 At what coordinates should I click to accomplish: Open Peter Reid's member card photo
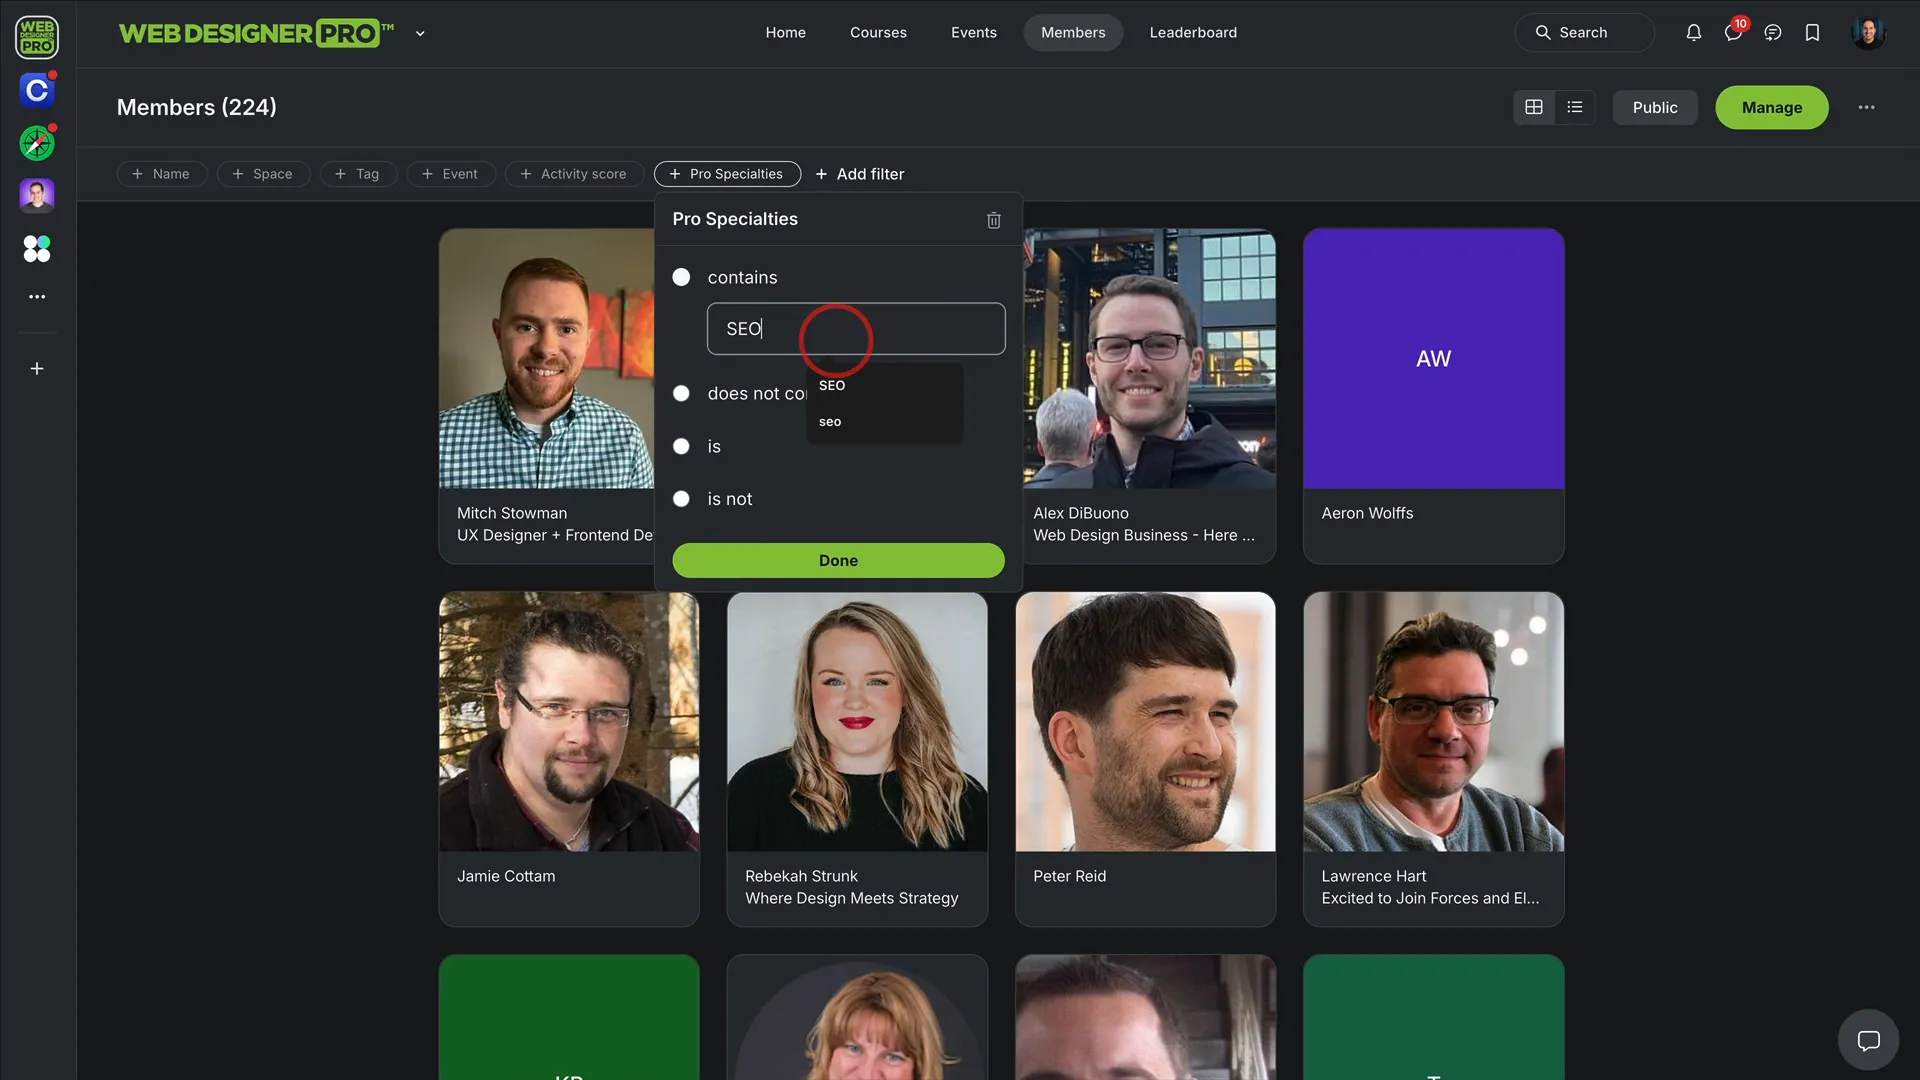coord(1145,722)
